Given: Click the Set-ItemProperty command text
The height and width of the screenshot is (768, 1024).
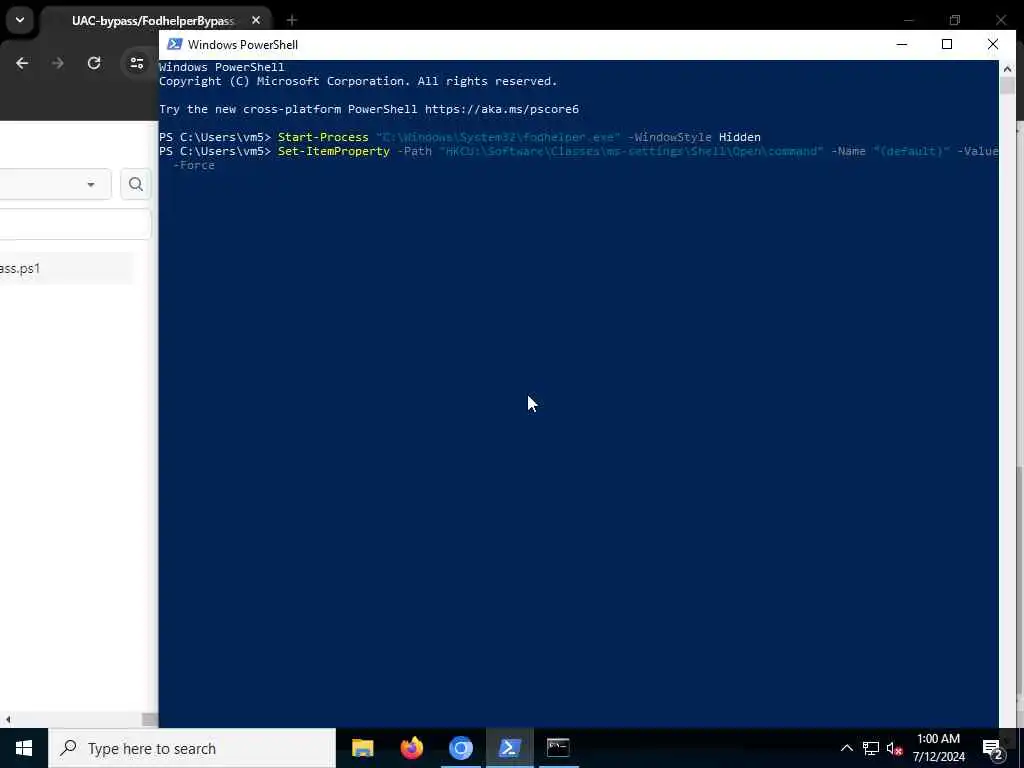Looking at the screenshot, I should click(334, 151).
